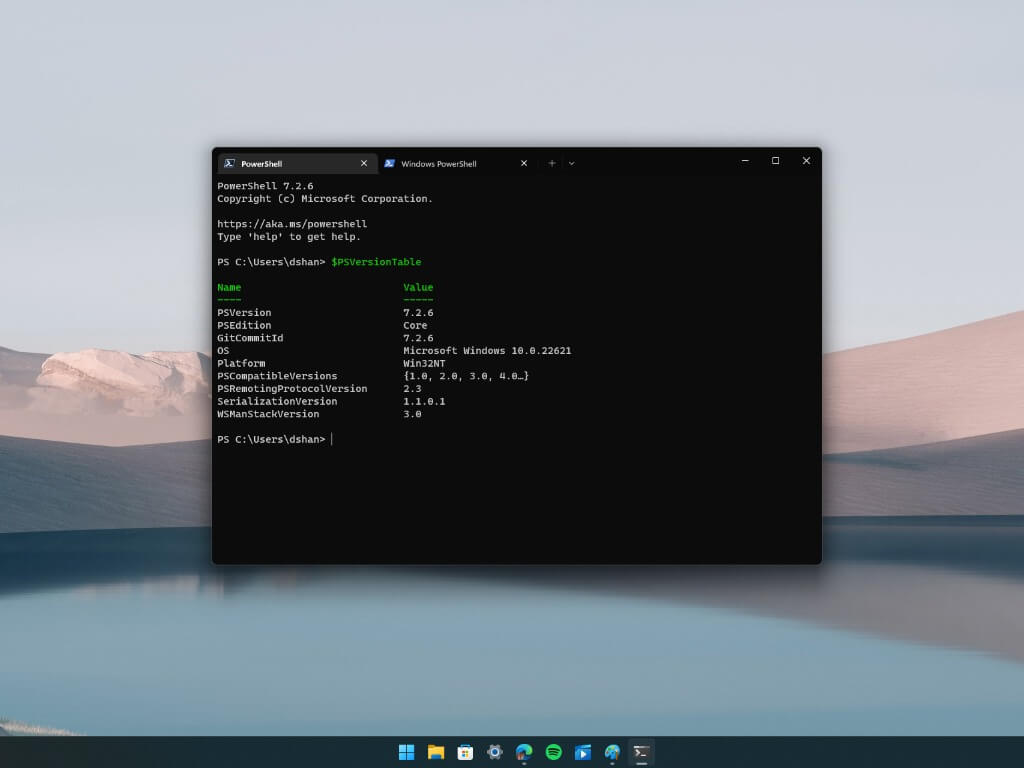Click the empty command prompt on the last line

(271, 440)
